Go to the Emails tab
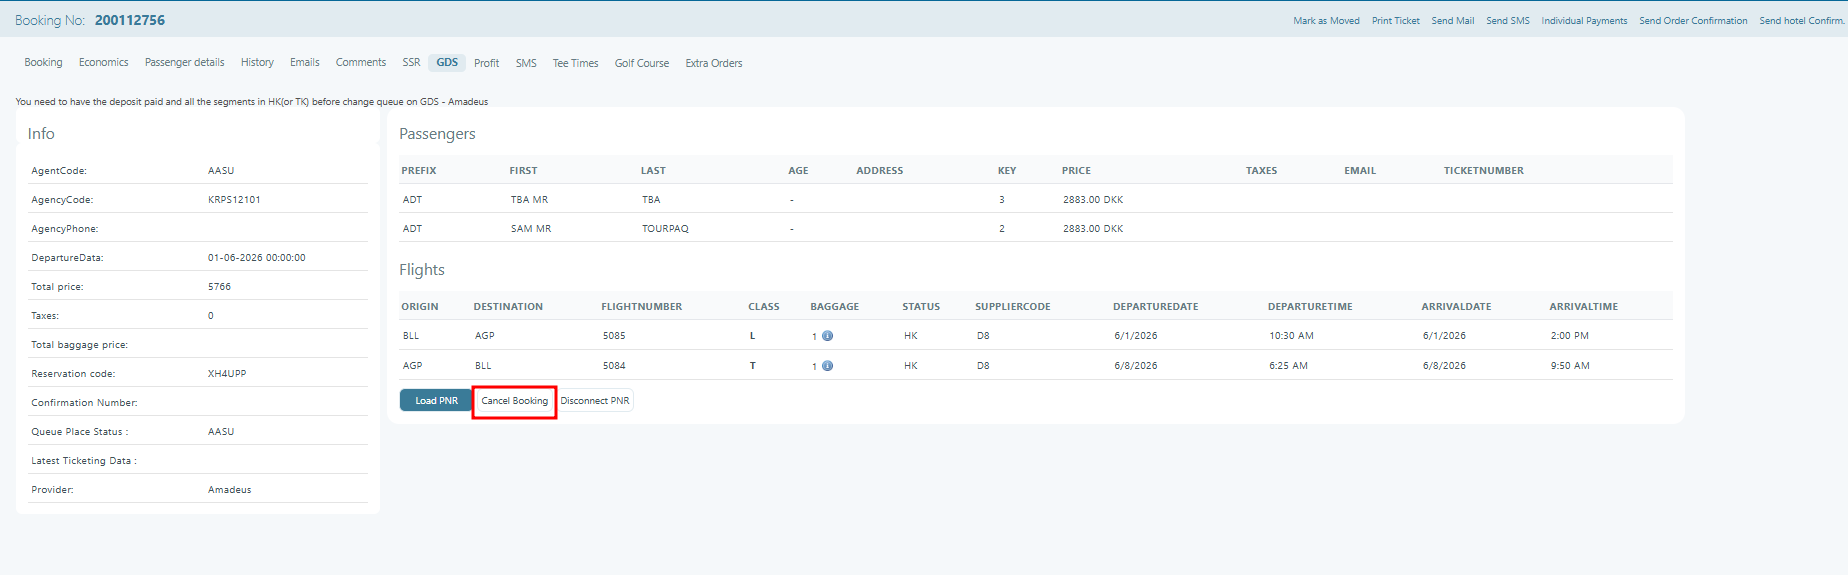 [304, 63]
